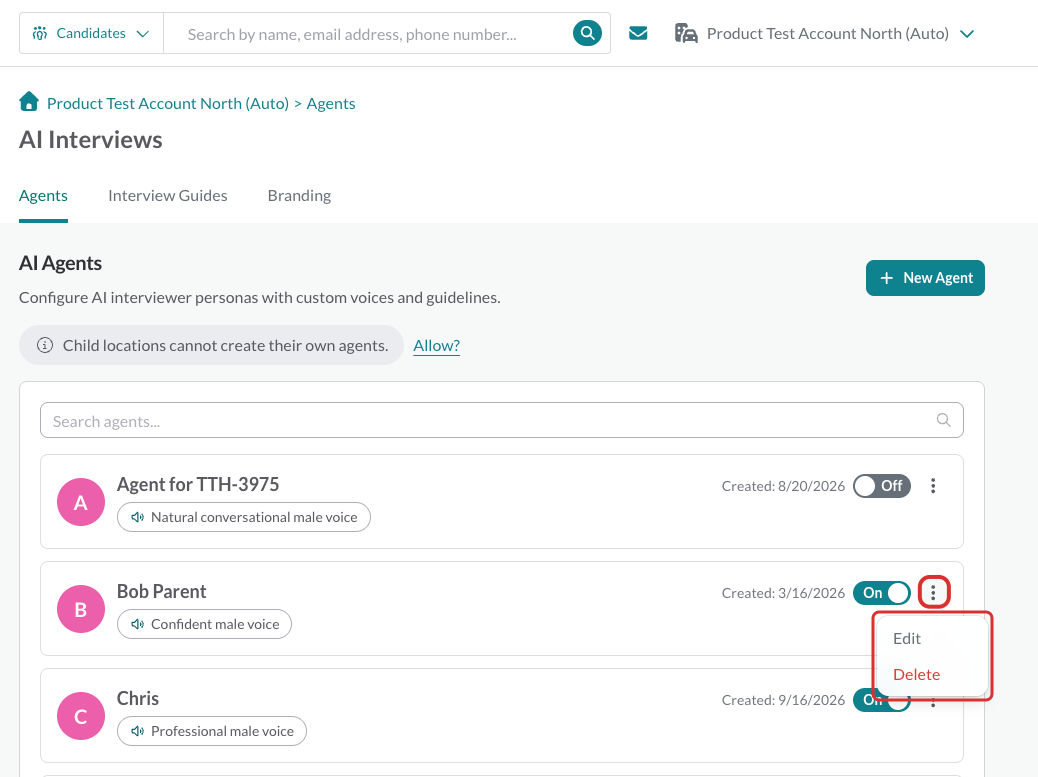Click the Created: 9/16/2026 date

coord(783,700)
